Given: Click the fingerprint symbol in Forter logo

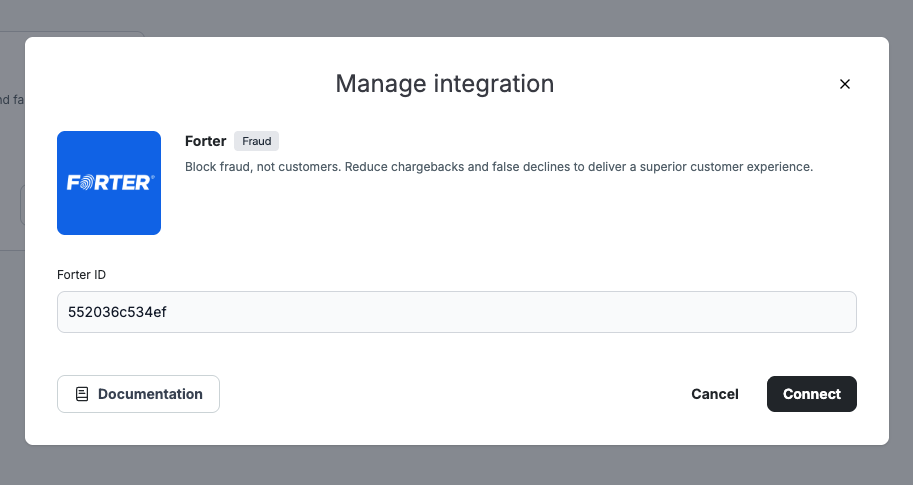Looking at the screenshot, I should 87,183.
